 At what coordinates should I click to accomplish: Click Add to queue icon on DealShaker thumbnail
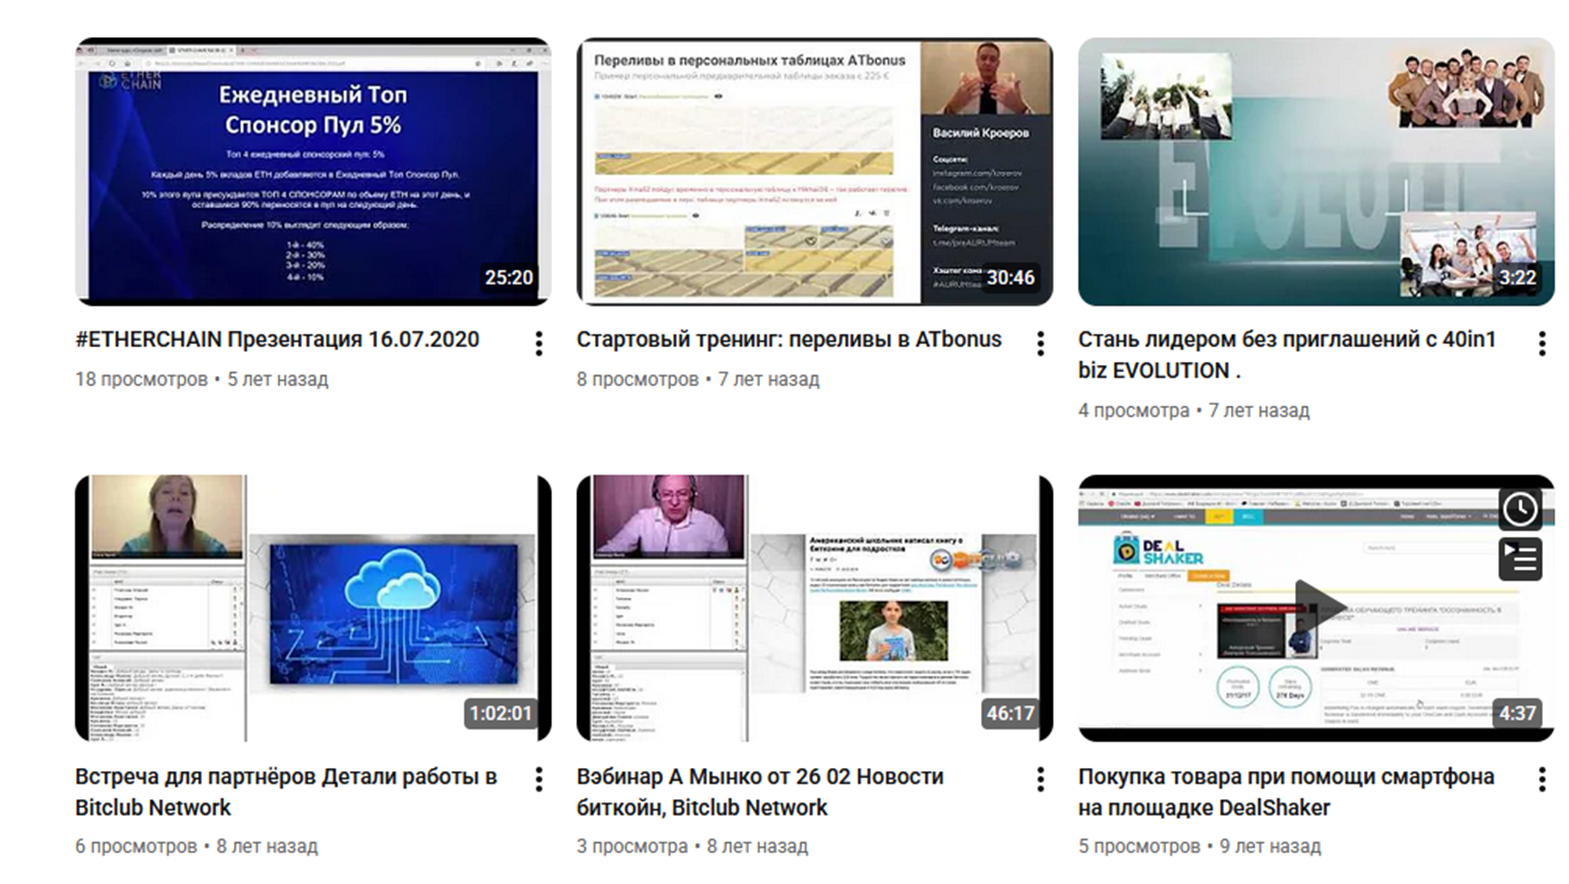click(x=1519, y=559)
